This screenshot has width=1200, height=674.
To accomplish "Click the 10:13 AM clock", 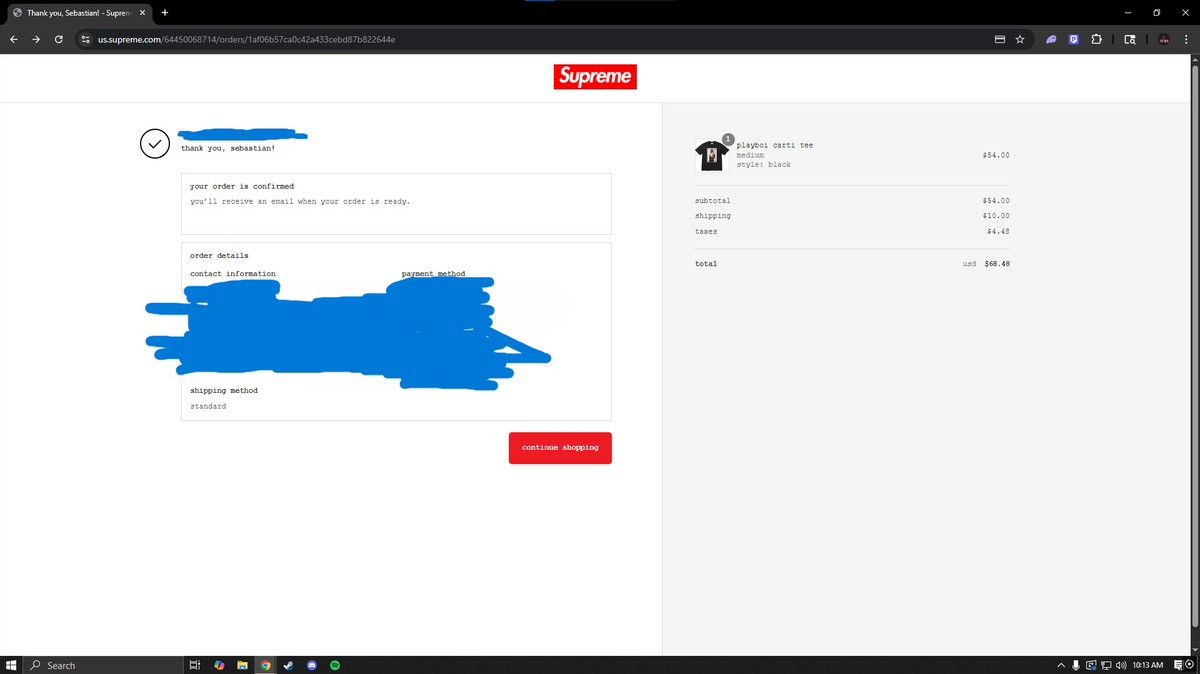I will pos(1147,665).
